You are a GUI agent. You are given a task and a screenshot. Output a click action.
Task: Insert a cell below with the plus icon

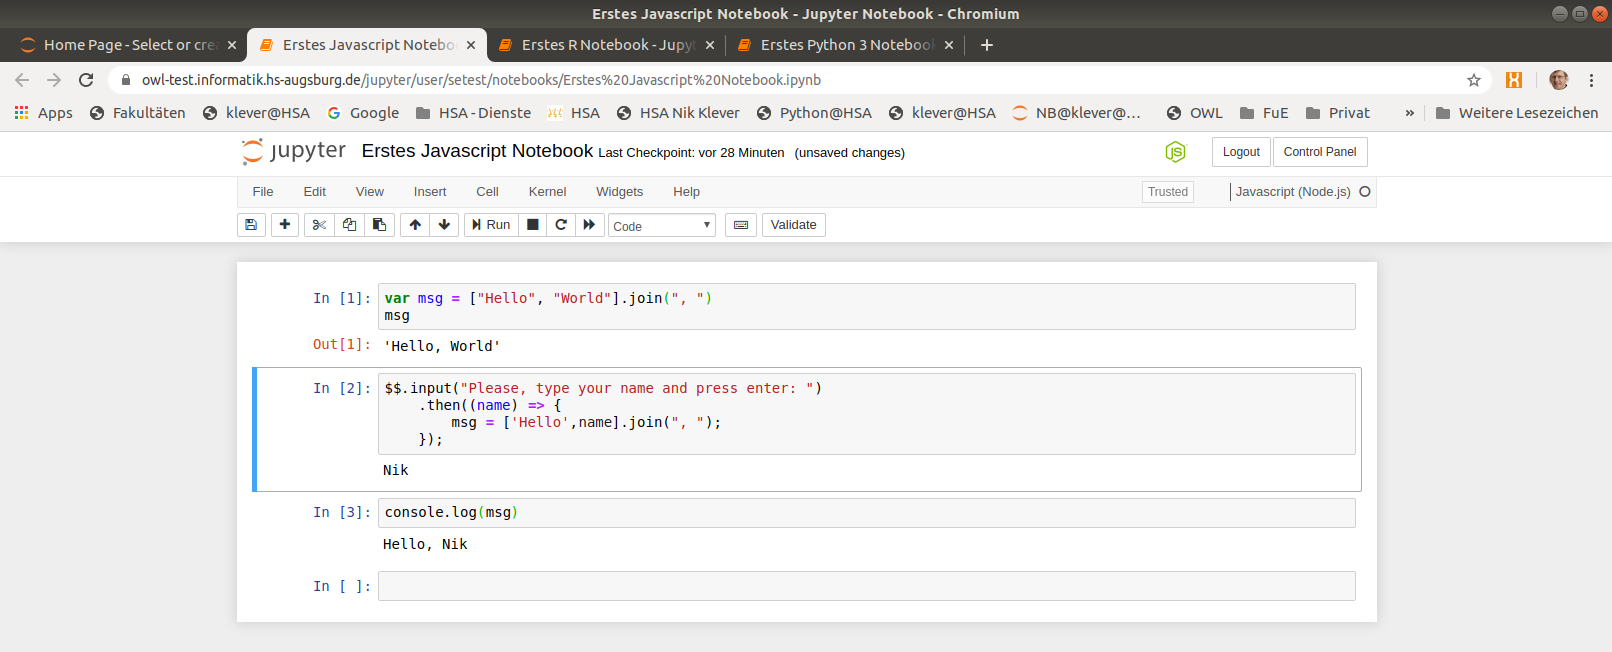(x=285, y=225)
